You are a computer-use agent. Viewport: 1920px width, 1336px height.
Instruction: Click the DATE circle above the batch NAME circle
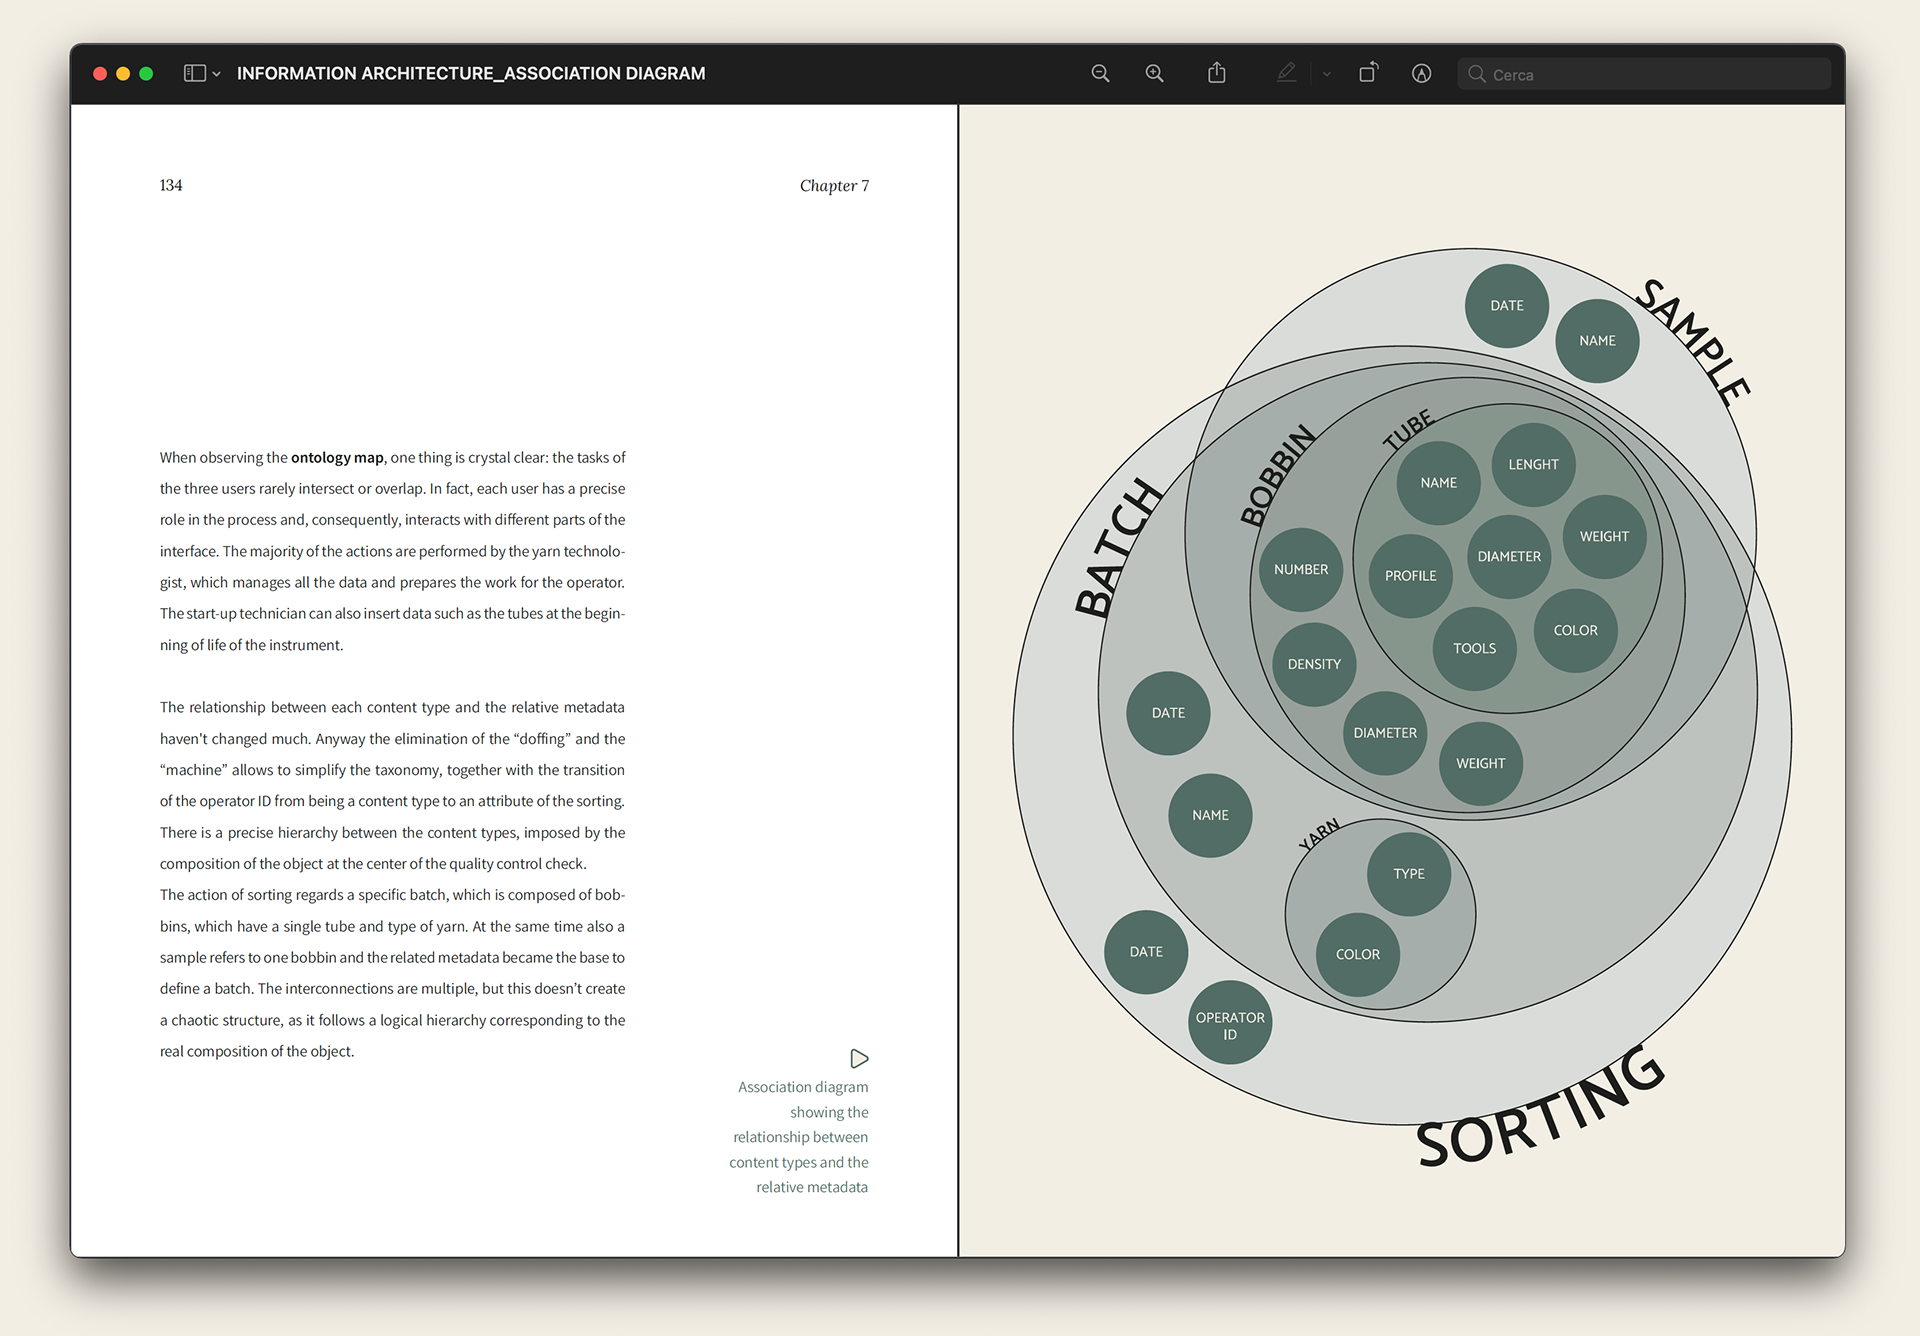[x=1168, y=712]
